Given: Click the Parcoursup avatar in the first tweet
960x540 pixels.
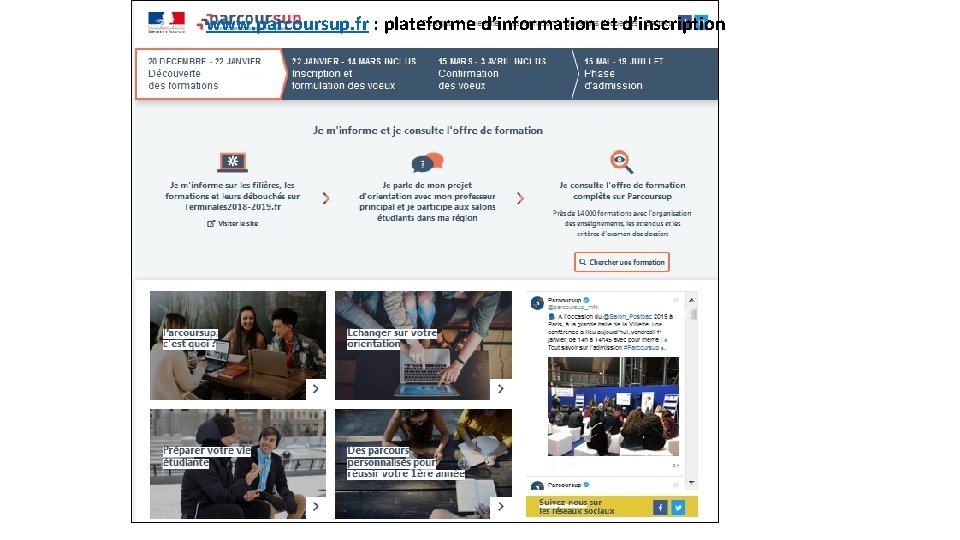Looking at the screenshot, I should (x=537, y=303).
